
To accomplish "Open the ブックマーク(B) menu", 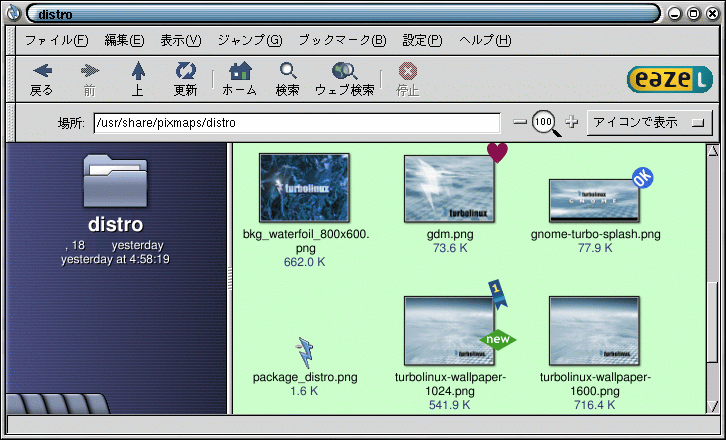I will click(x=342, y=41).
